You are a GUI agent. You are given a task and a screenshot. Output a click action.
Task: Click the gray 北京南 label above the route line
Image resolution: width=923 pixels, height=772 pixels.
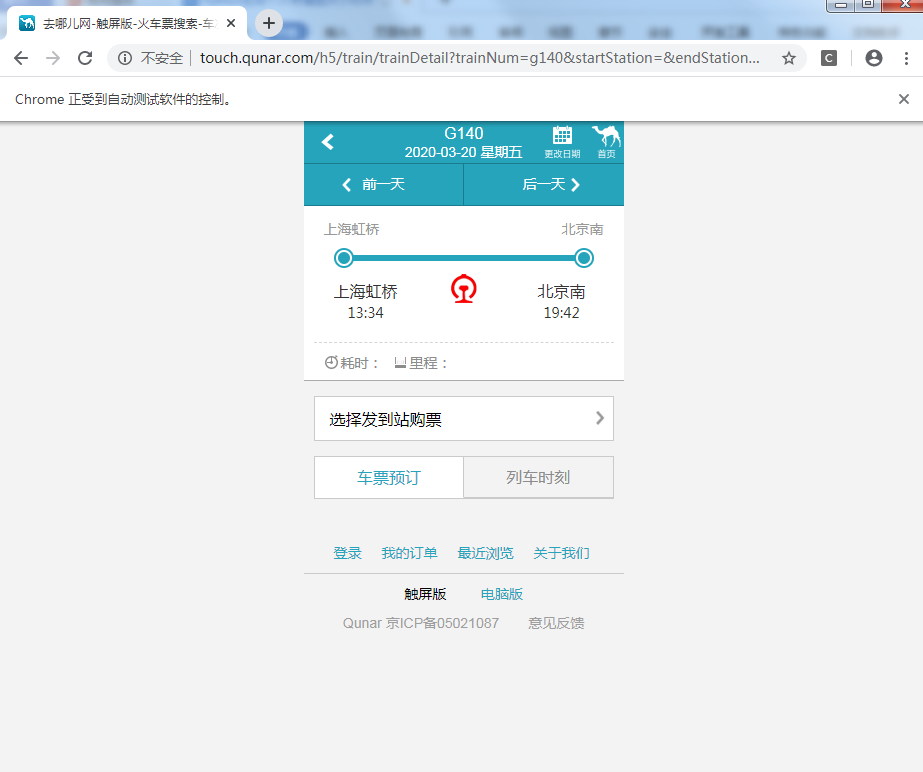click(582, 229)
